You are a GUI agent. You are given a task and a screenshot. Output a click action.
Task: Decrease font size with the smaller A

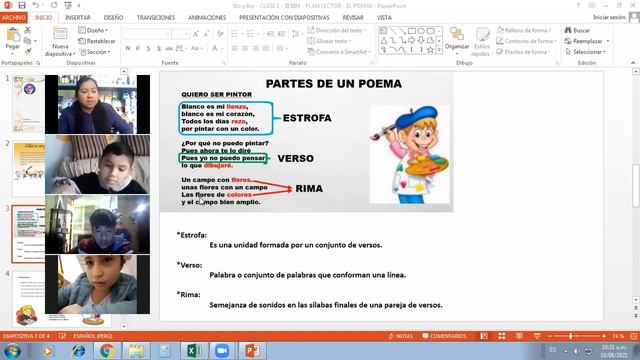pos(206,34)
